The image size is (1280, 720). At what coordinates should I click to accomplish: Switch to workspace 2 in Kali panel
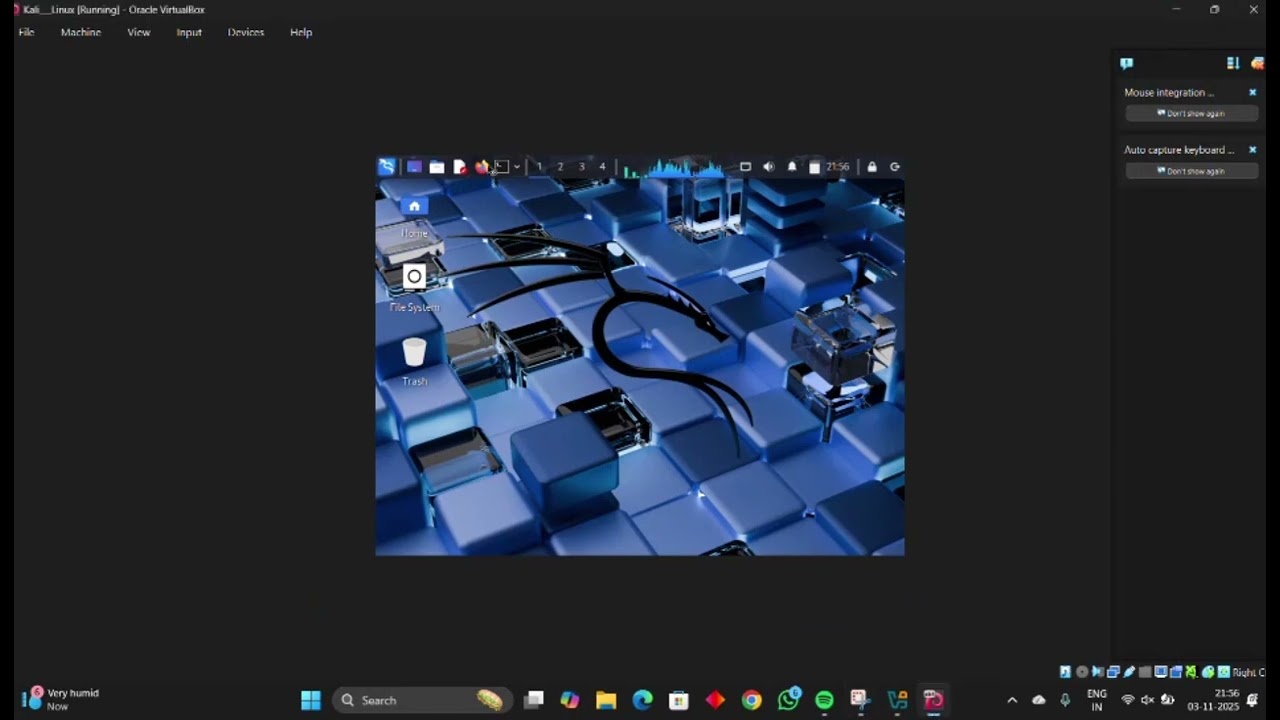(560, 167)
